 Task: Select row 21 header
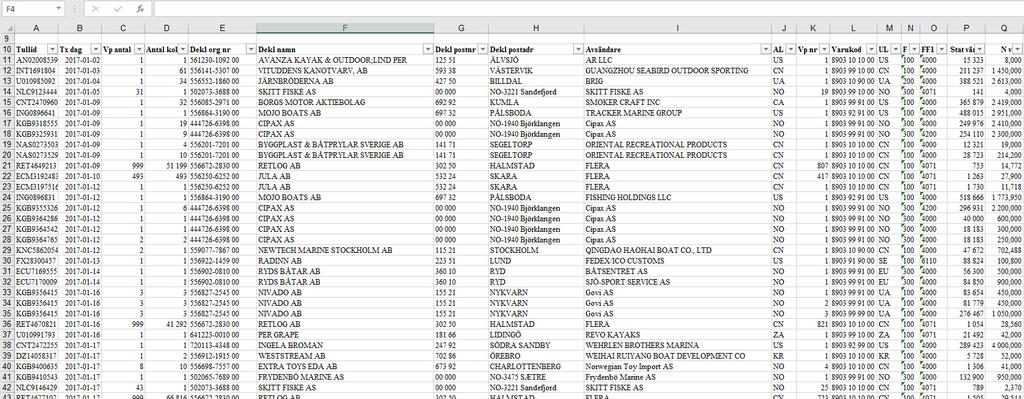point(7,166)
